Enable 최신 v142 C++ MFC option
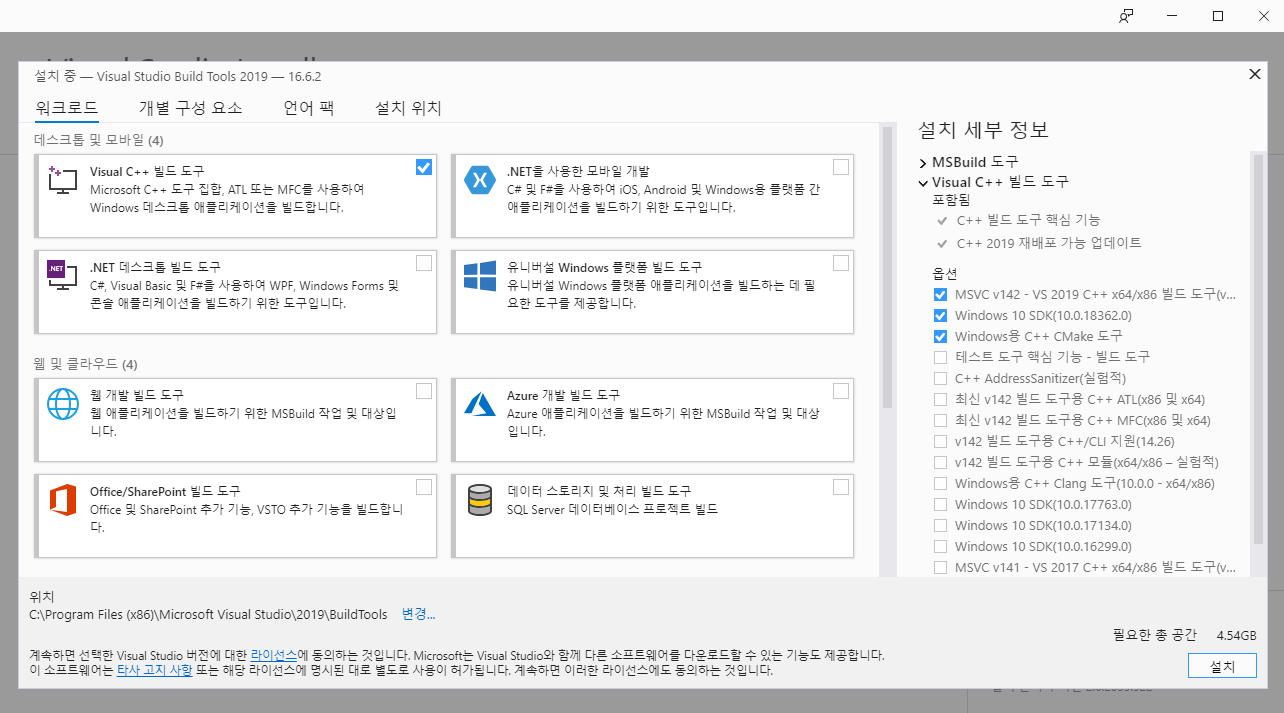The image size is (1284, 713). [x=940, y=420]
